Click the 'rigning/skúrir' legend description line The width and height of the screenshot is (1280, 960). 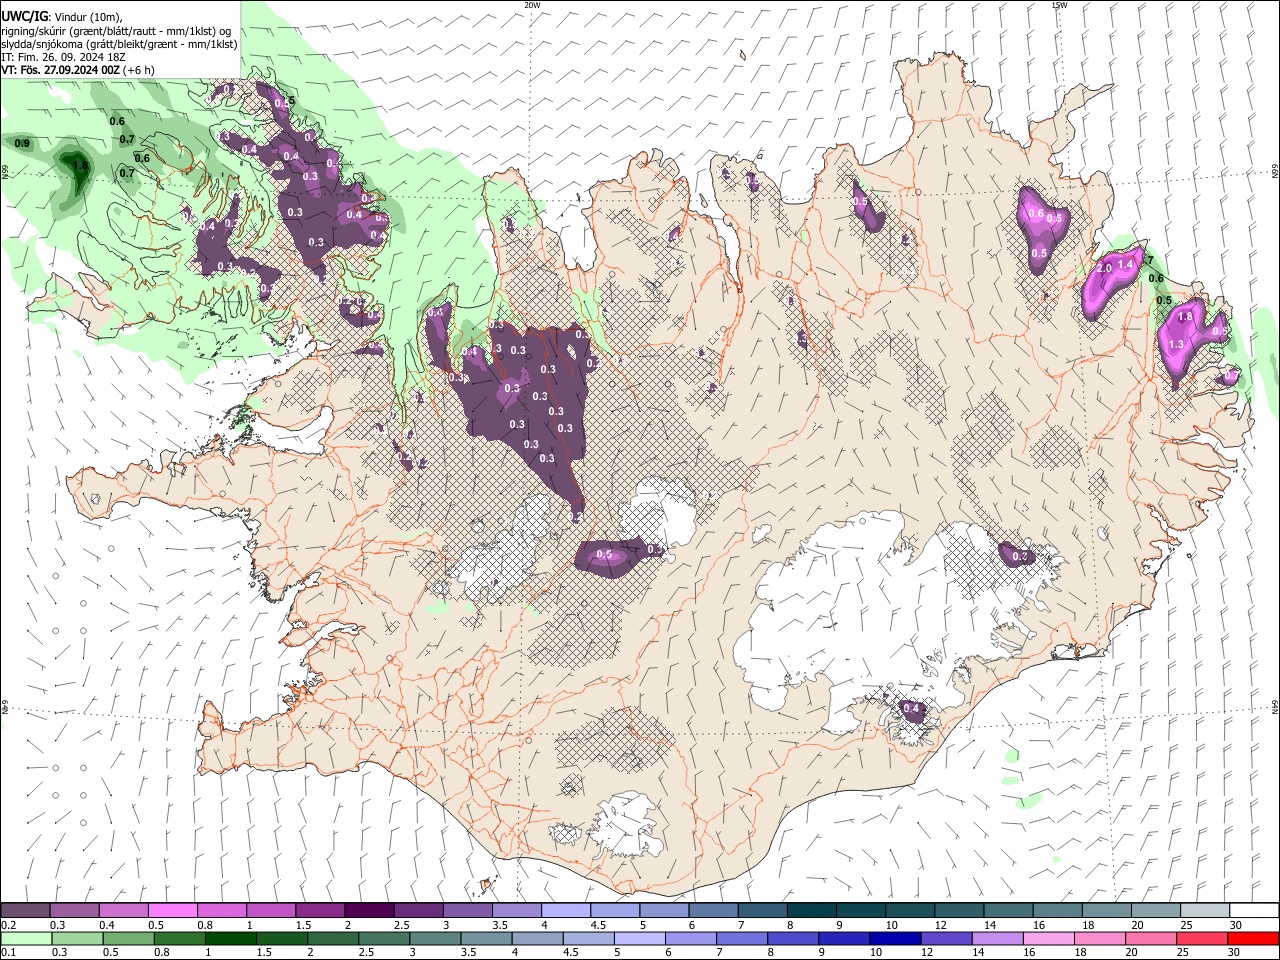[116, 31]
